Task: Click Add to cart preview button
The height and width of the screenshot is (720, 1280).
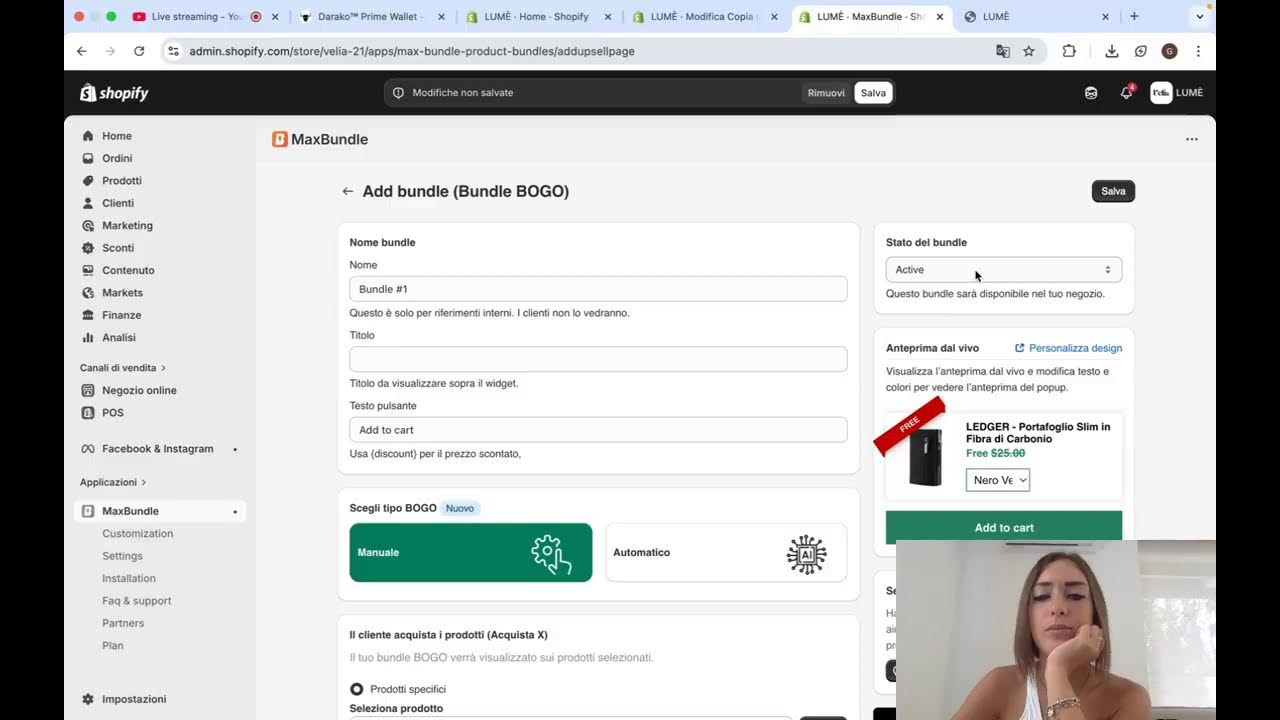Action: pyautogui.click(x=1004, y=527)
